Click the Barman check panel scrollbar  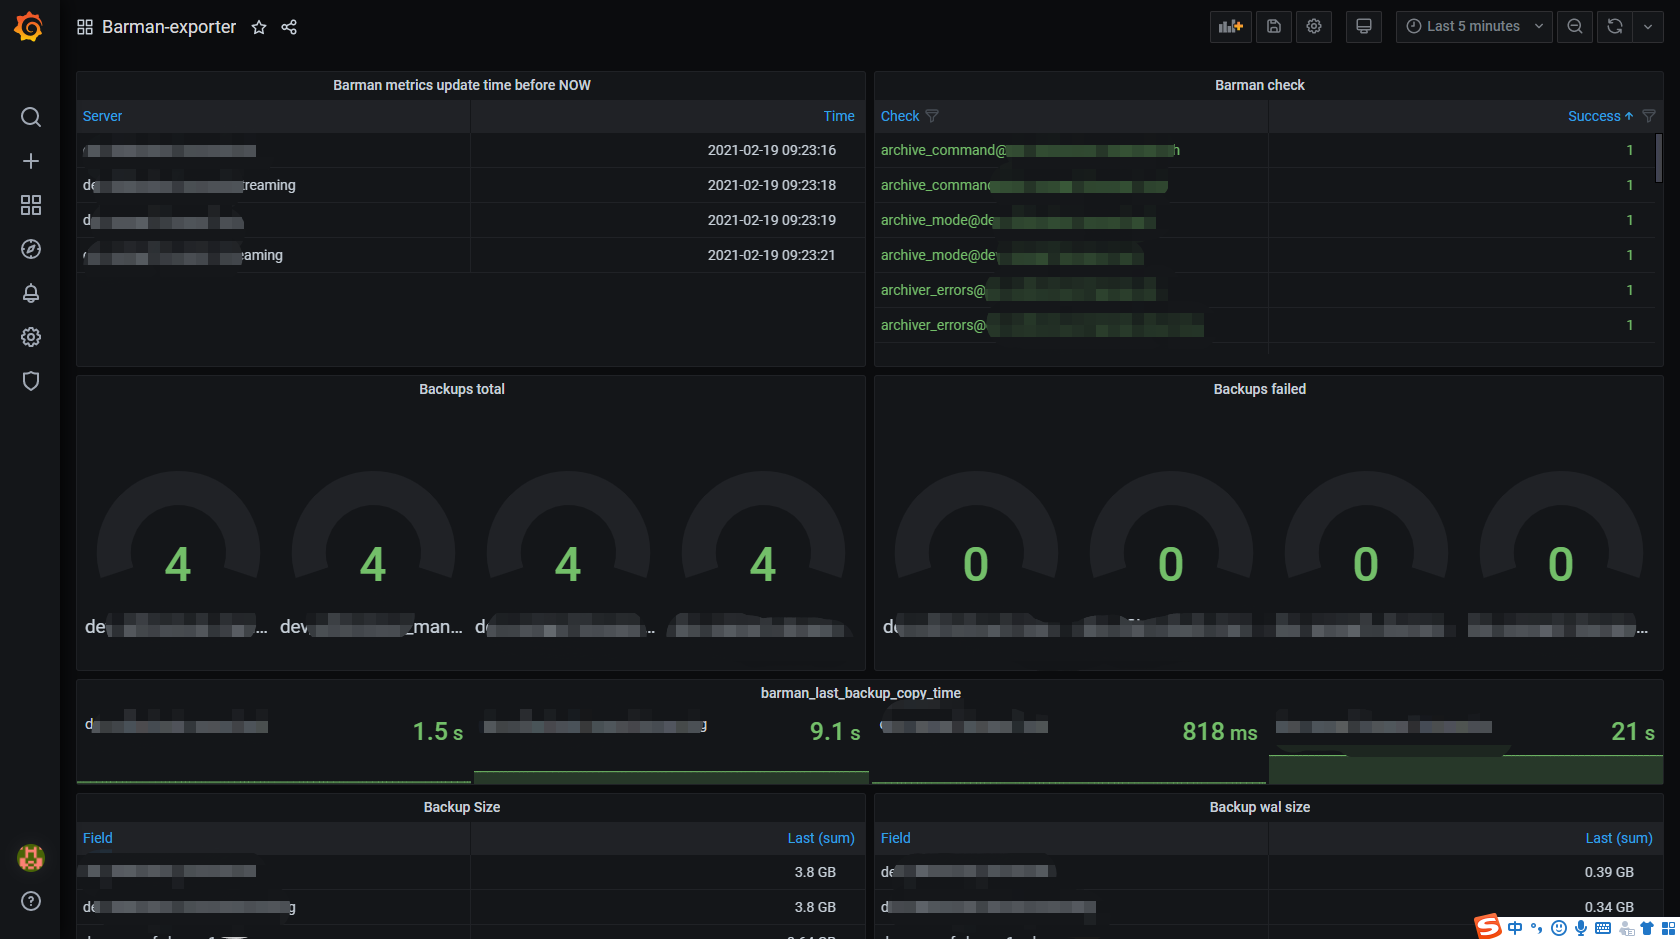pos(1659,158)
